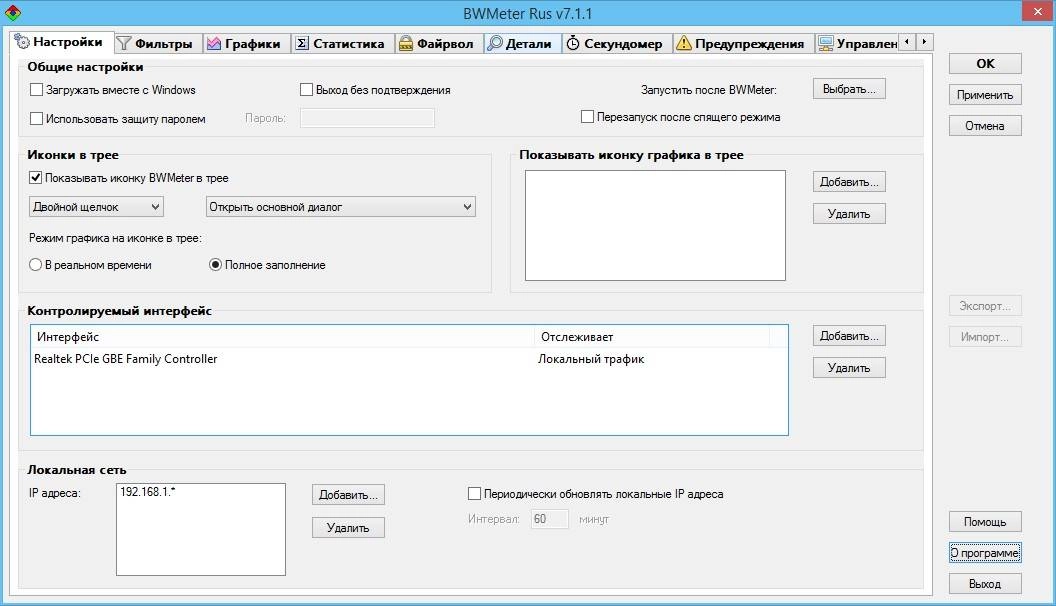This screenshot has width=1056, height=606.
Task: Click Добавить... for monitored interface
Action: click(849, 335)
